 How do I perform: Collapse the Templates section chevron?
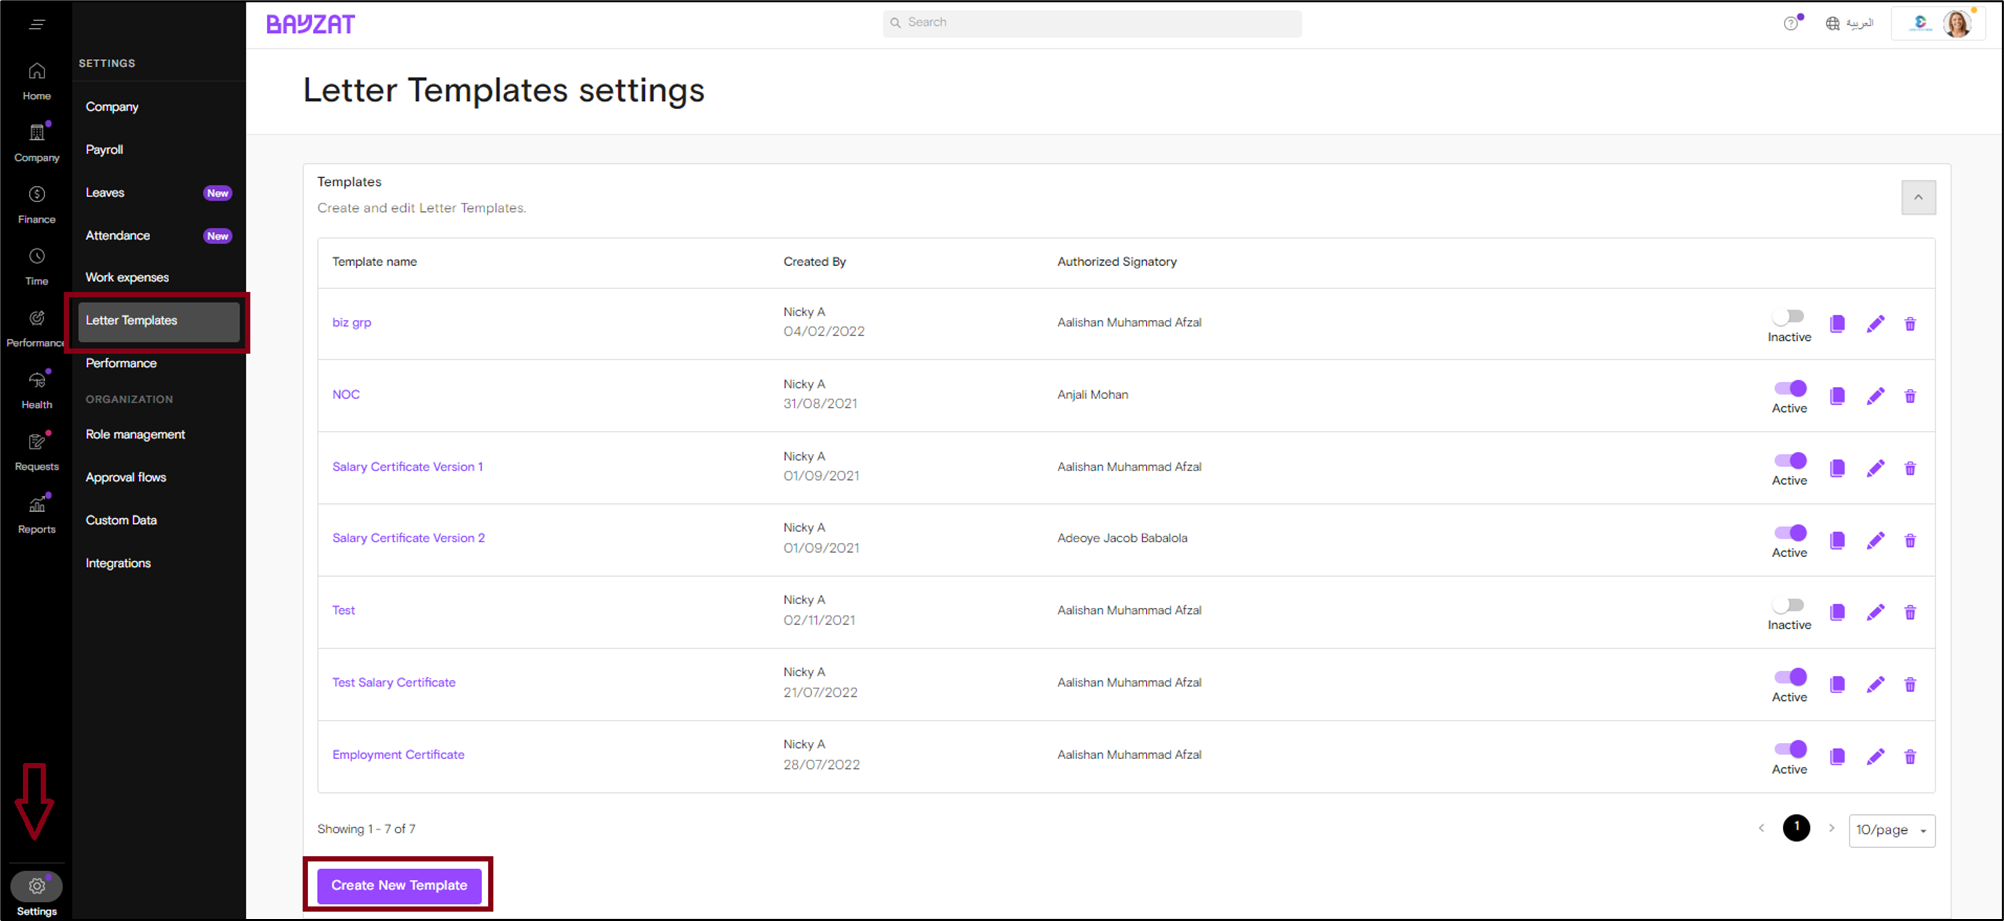point(1918,197)
